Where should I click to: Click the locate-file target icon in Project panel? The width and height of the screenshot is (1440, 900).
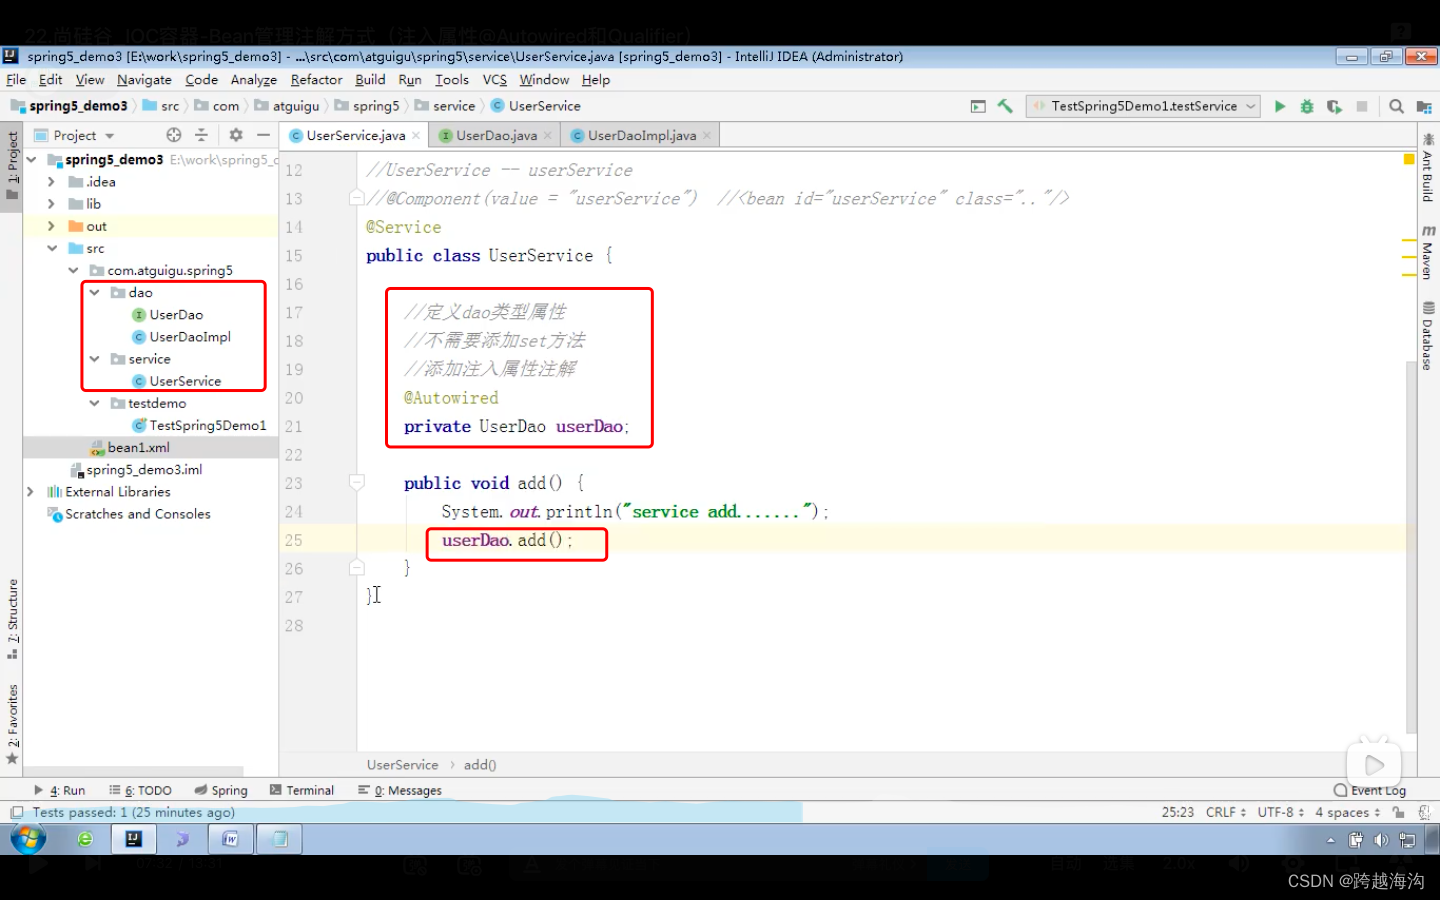coord(174,135)
